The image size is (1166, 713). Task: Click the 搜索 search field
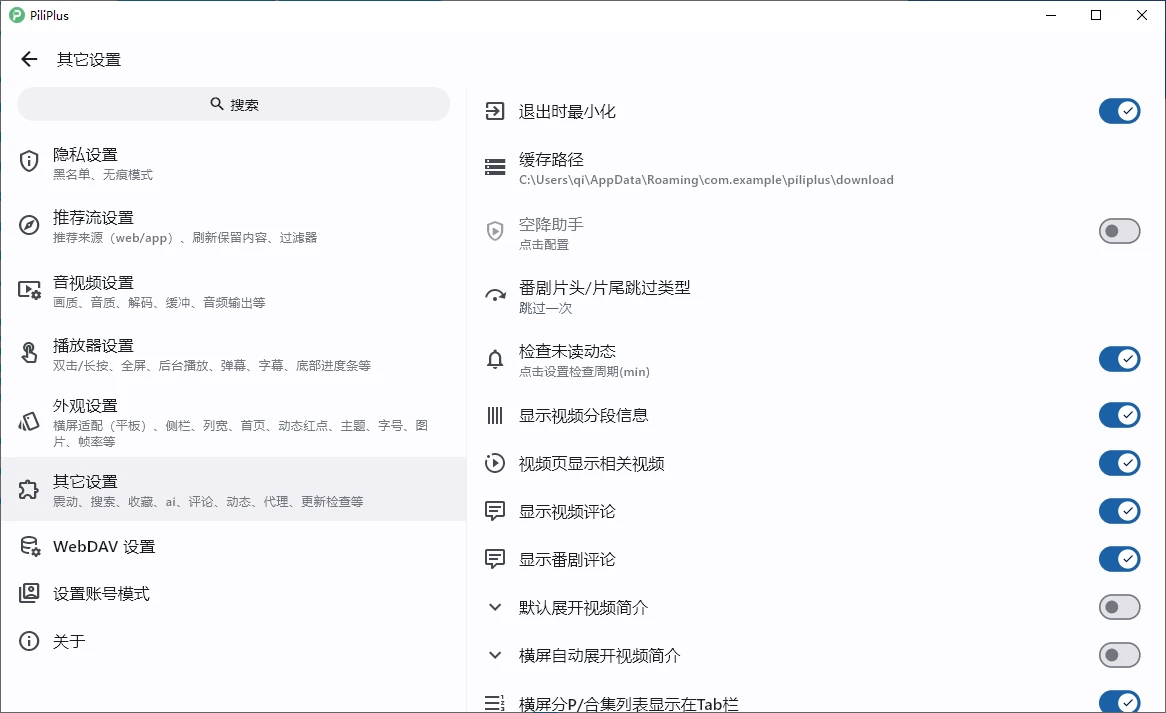click(x=233, y=103)
